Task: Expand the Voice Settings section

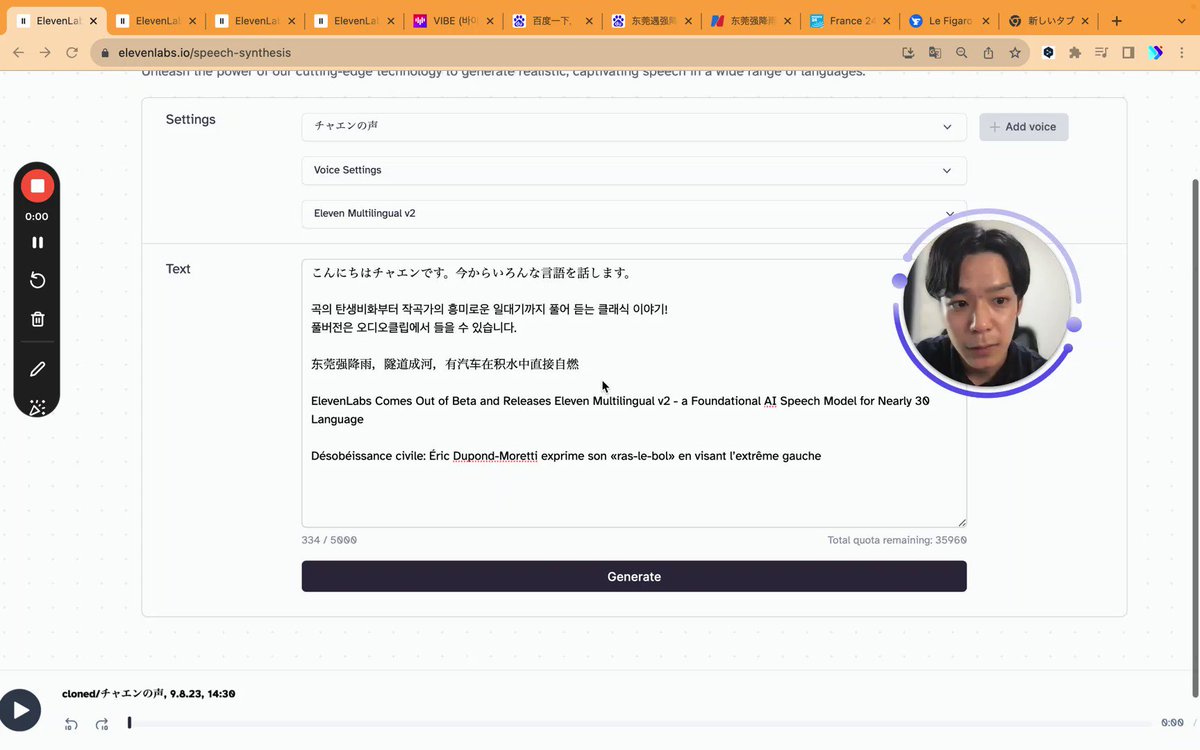Action: click(x=634, y=170)
